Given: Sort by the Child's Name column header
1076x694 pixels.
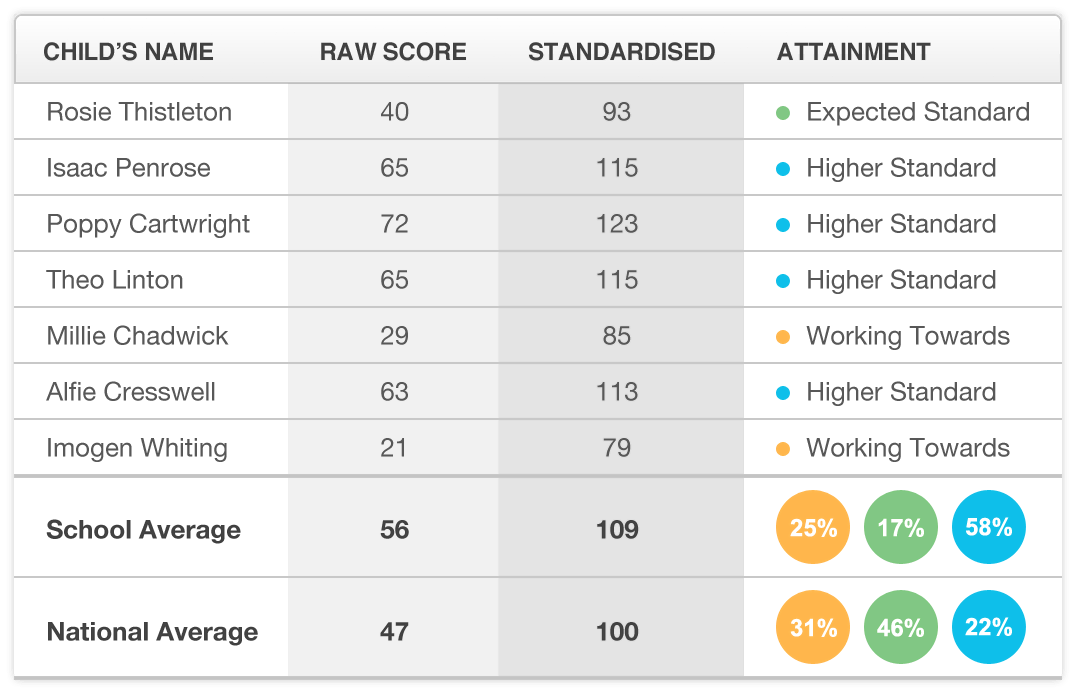Looking at the screenshot, I should point(128,52).
